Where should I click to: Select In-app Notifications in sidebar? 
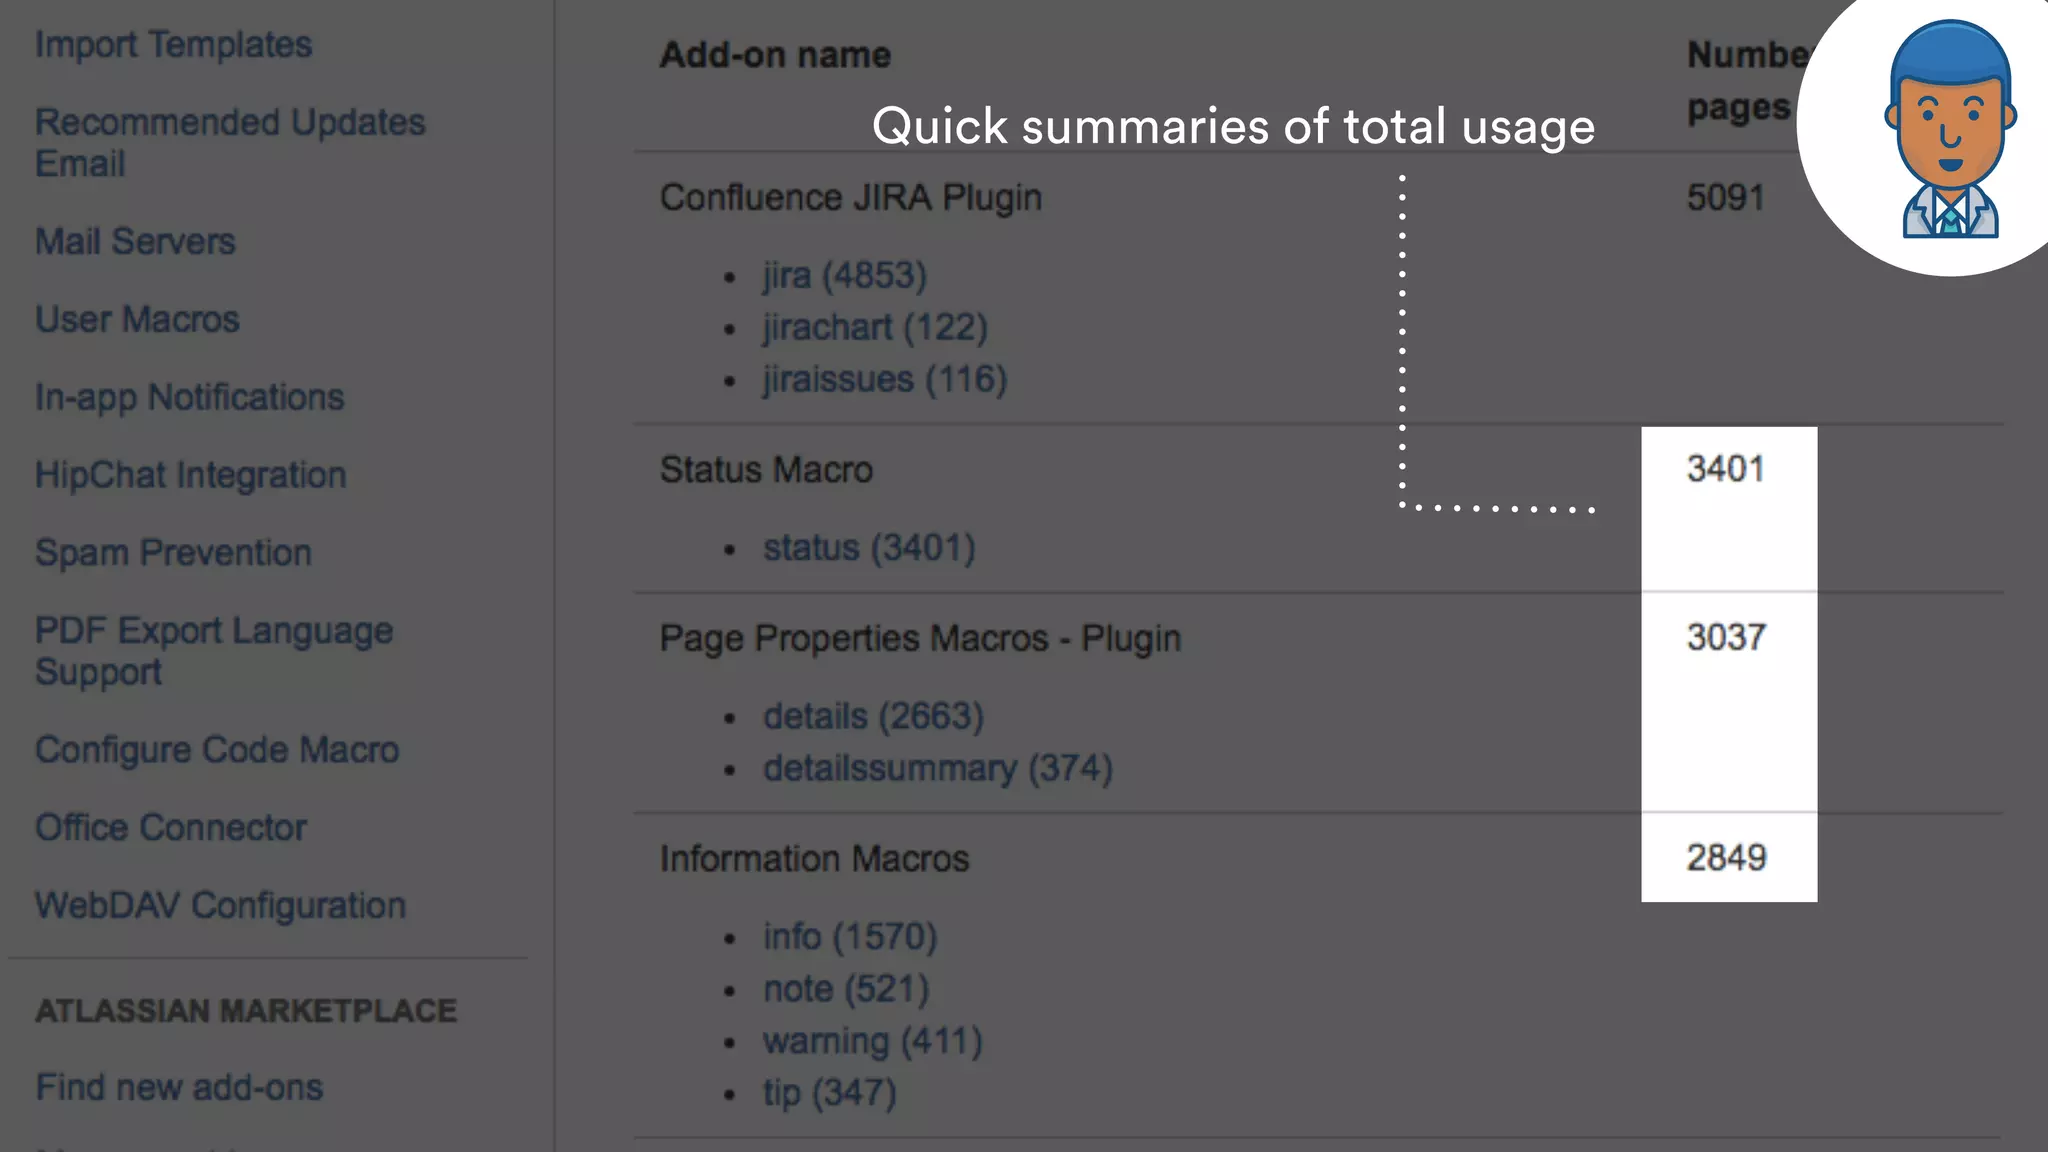coord(189,397)
